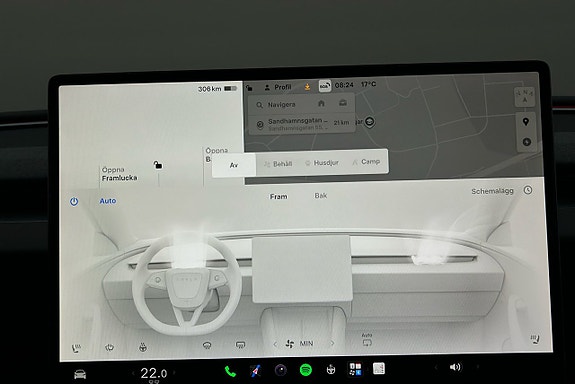The image size is (575, 384).
Task: Click the Navigera search field
Action: point(282,105)
